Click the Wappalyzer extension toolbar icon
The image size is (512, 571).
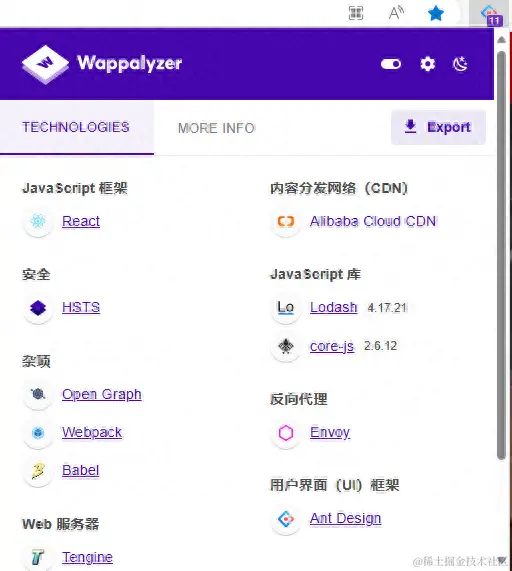pos(491,15)
